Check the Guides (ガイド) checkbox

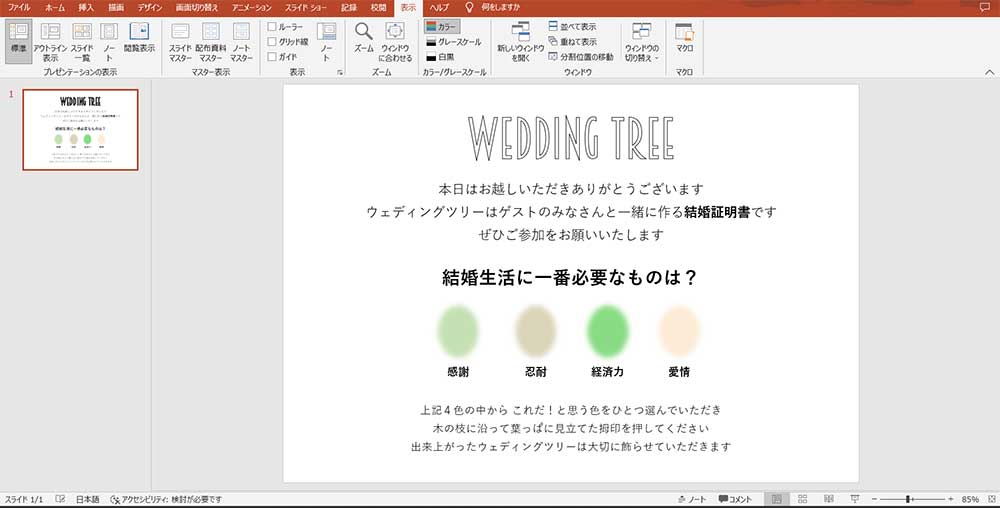[x=272, y=57]
